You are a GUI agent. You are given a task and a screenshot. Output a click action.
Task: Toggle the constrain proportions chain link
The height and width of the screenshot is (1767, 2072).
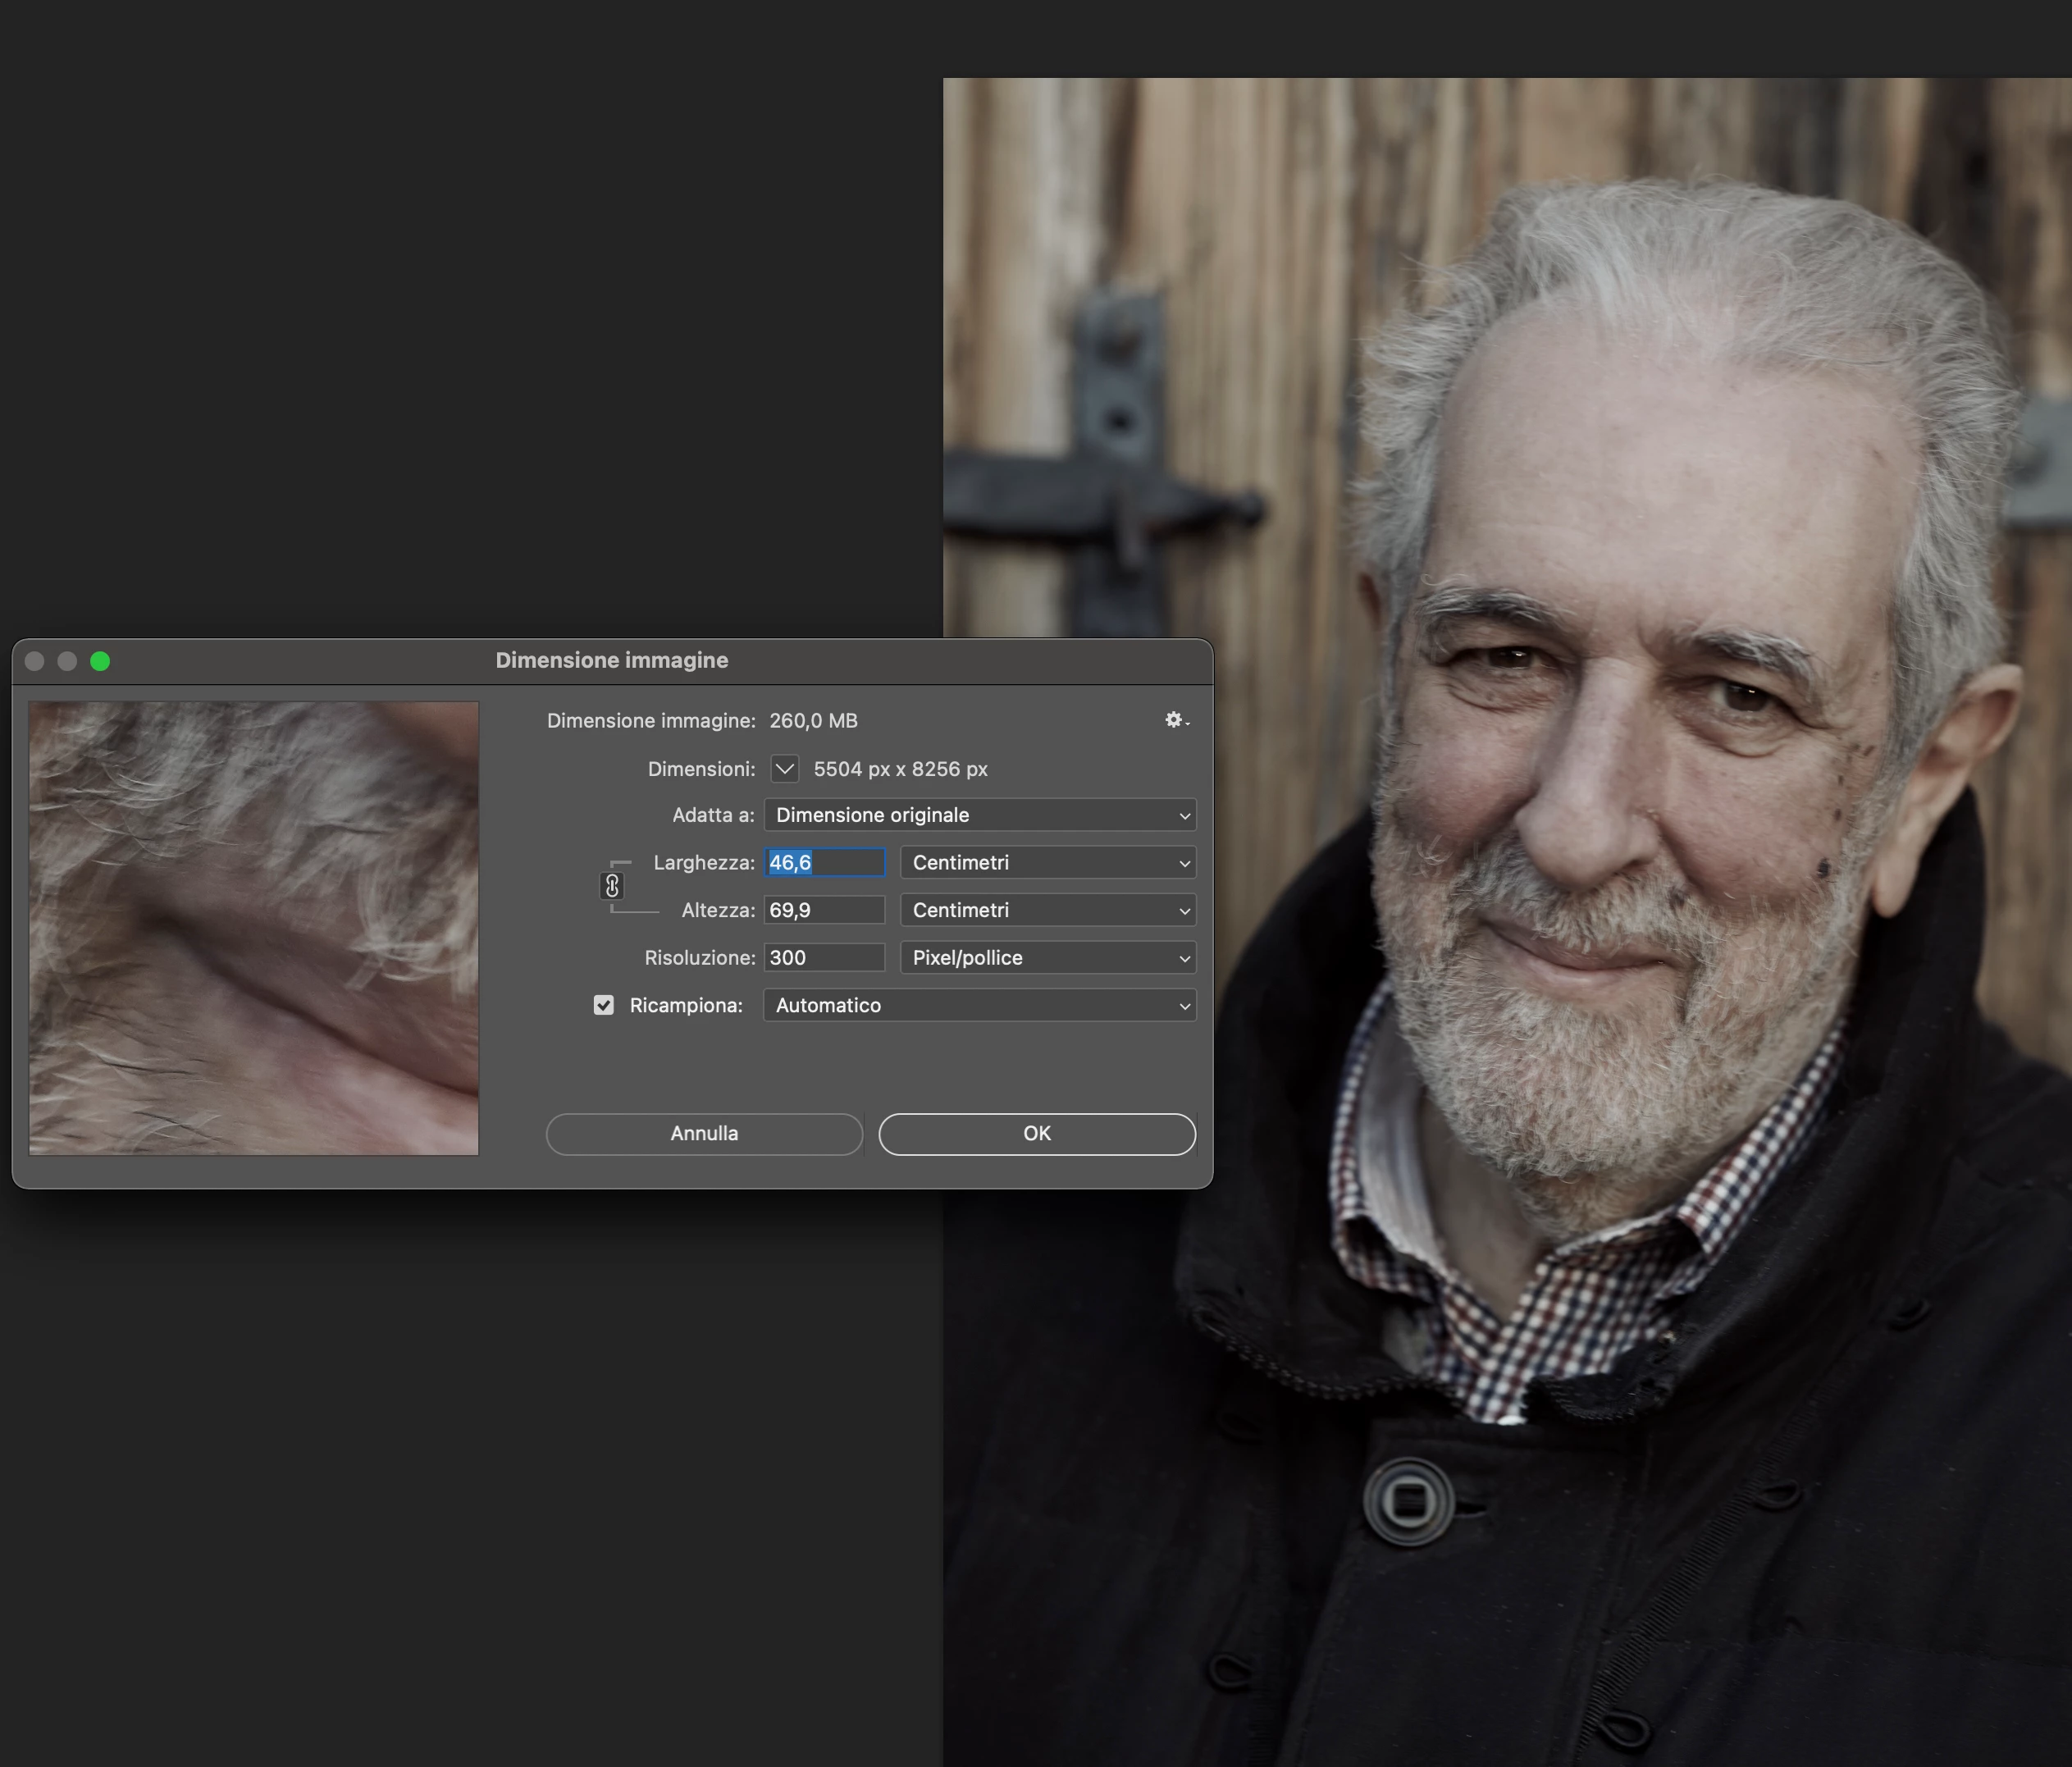tap(612, 886)
